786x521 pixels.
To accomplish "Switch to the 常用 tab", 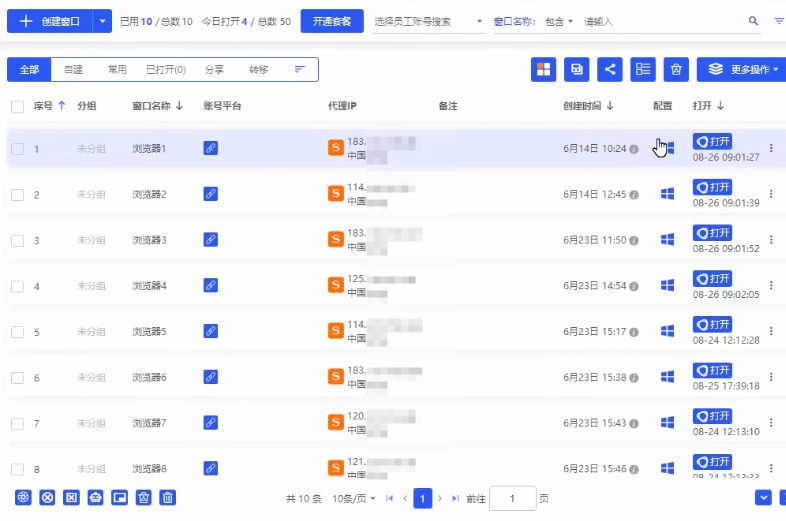I will tap(117, 69).
